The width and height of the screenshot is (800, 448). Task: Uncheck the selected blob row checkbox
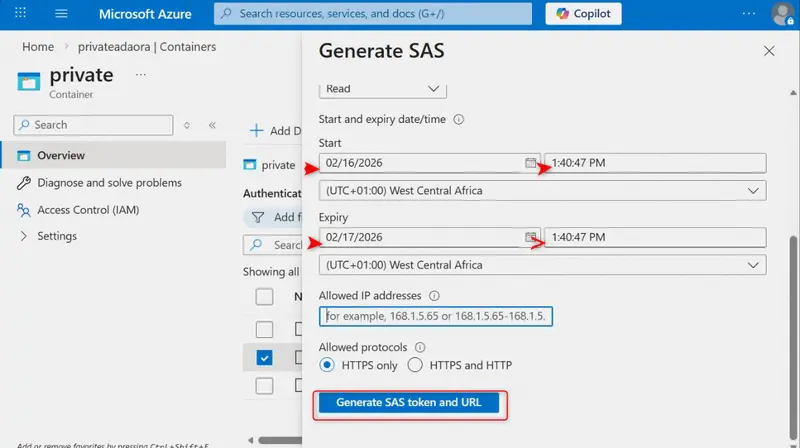(264, 358)
